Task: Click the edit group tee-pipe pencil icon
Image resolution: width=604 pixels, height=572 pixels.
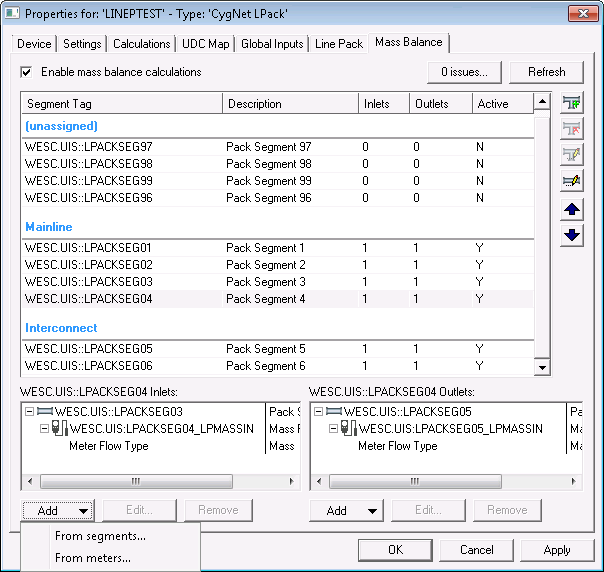Action: [572, 154]
